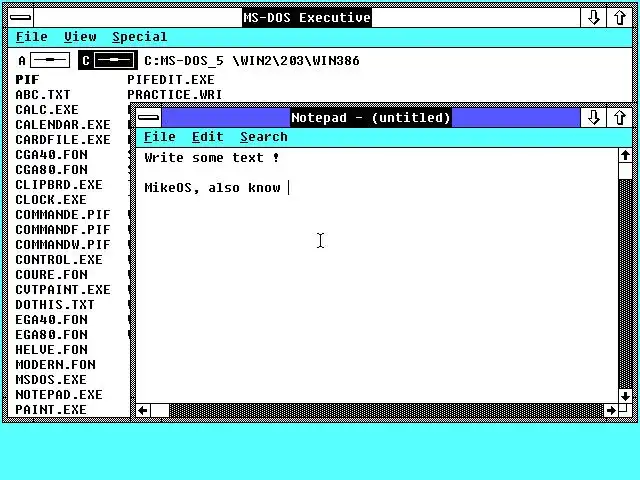Select NOTEPAD.EXE in file list
This screenshot has height=480, width=640.
point(59,395)
